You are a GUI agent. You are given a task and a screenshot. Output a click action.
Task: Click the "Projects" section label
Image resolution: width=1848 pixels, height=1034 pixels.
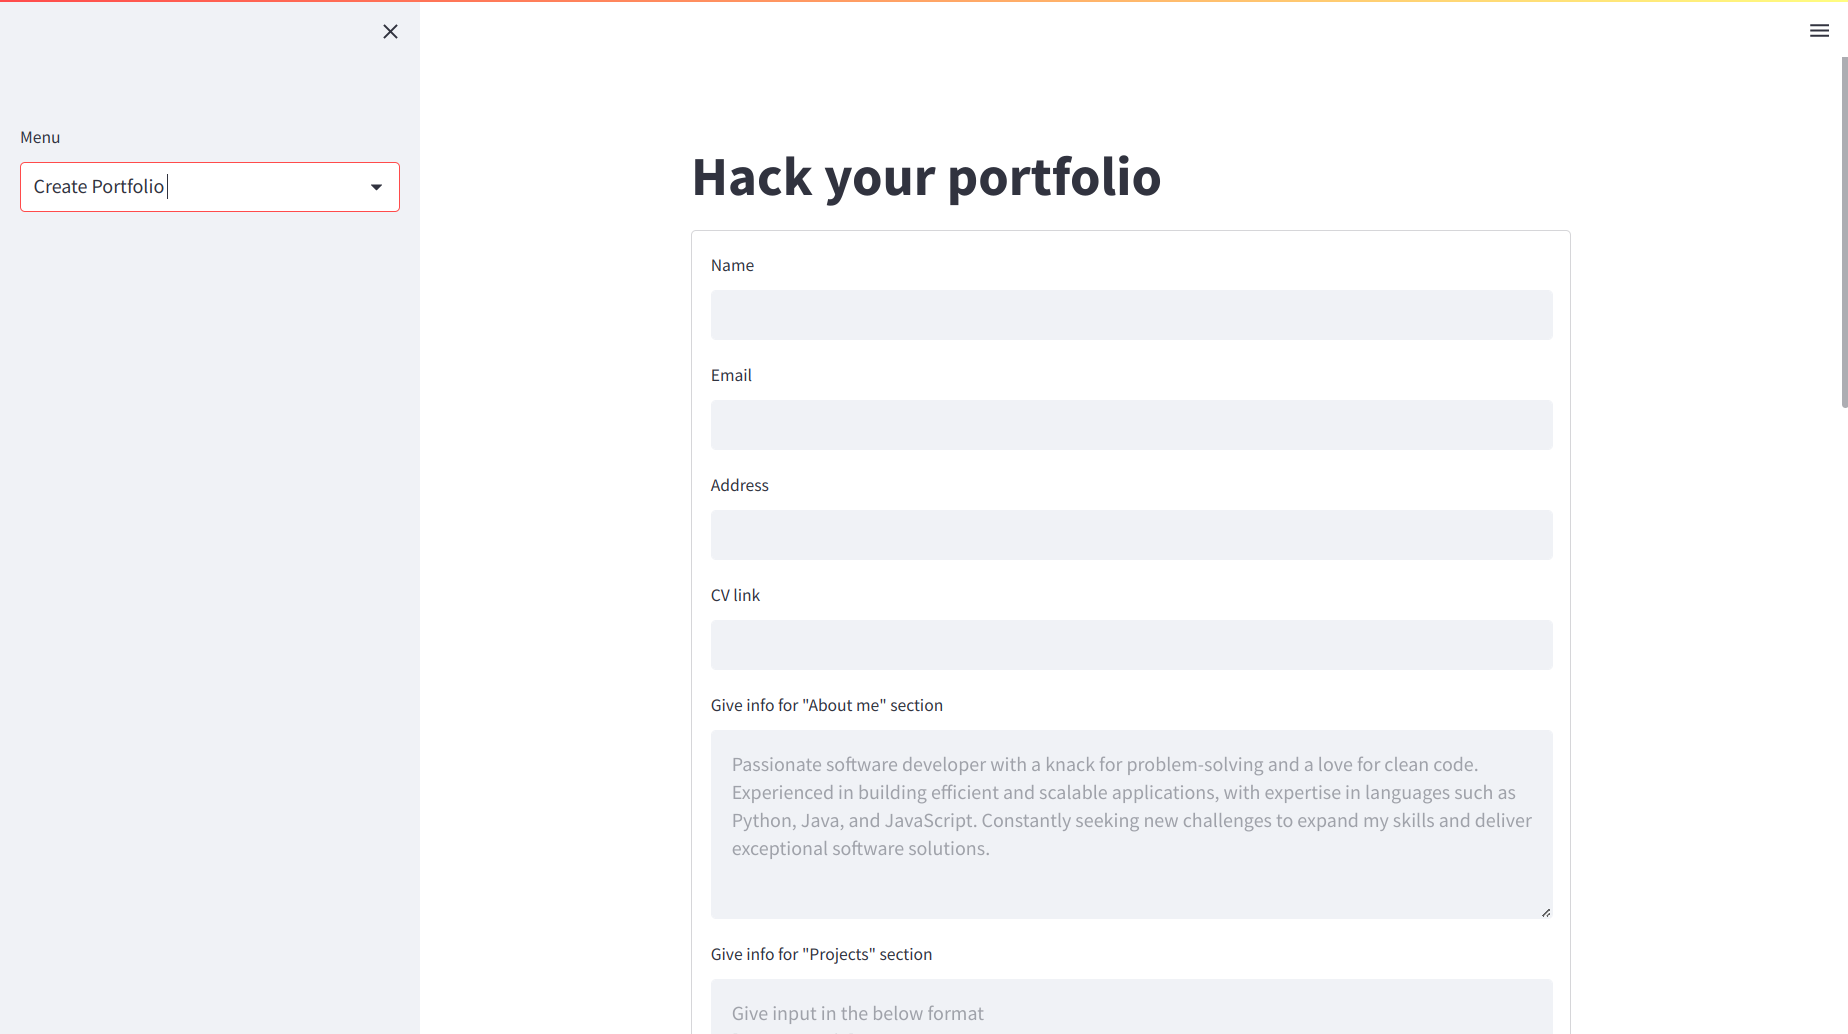821,954
